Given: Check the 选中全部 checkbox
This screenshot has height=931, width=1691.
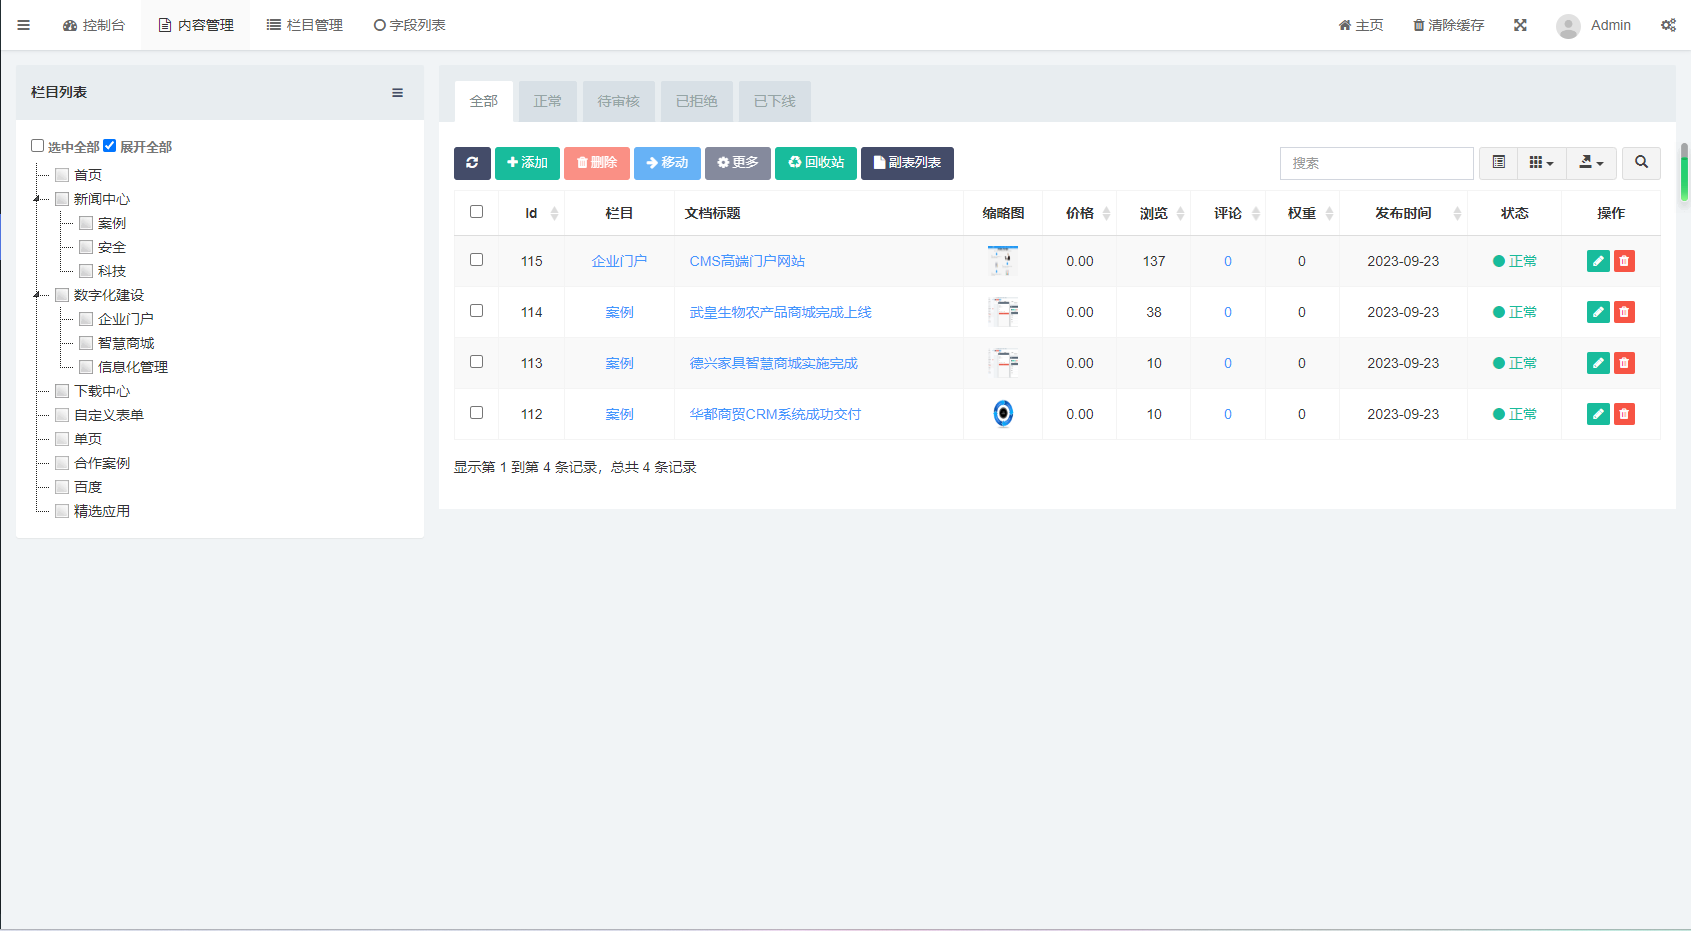Looking at the screenshot, I should point(38,146).
